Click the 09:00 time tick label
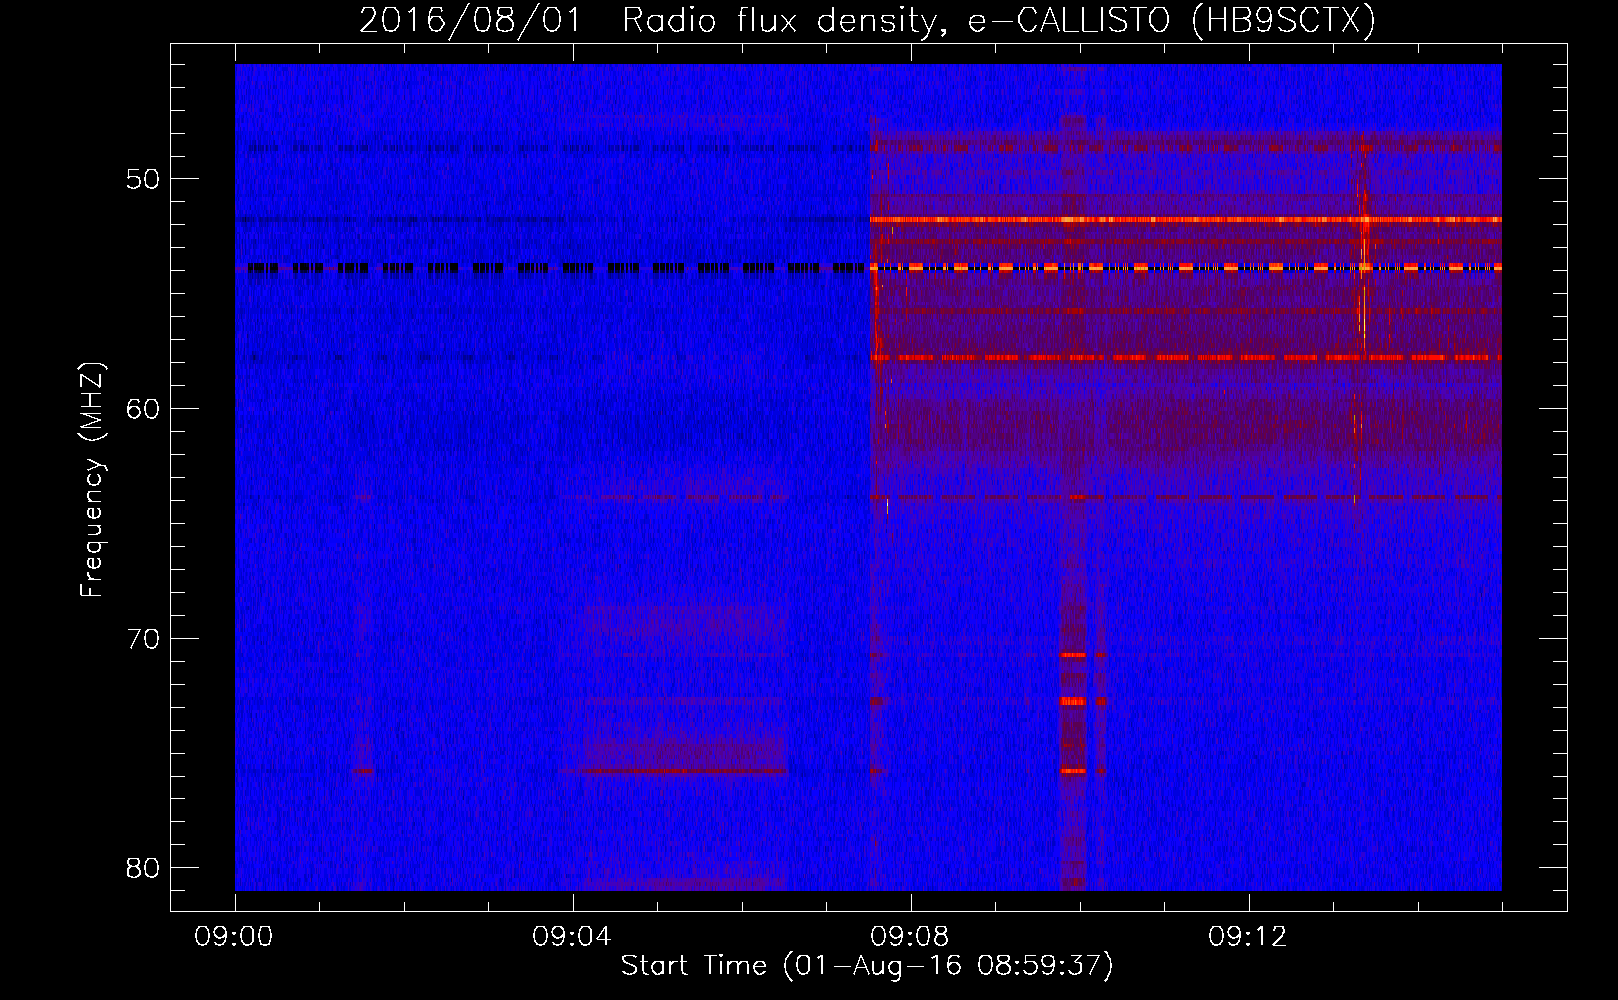The width and height of the screenshot is (1618, 1000). [x=234, y=937]
